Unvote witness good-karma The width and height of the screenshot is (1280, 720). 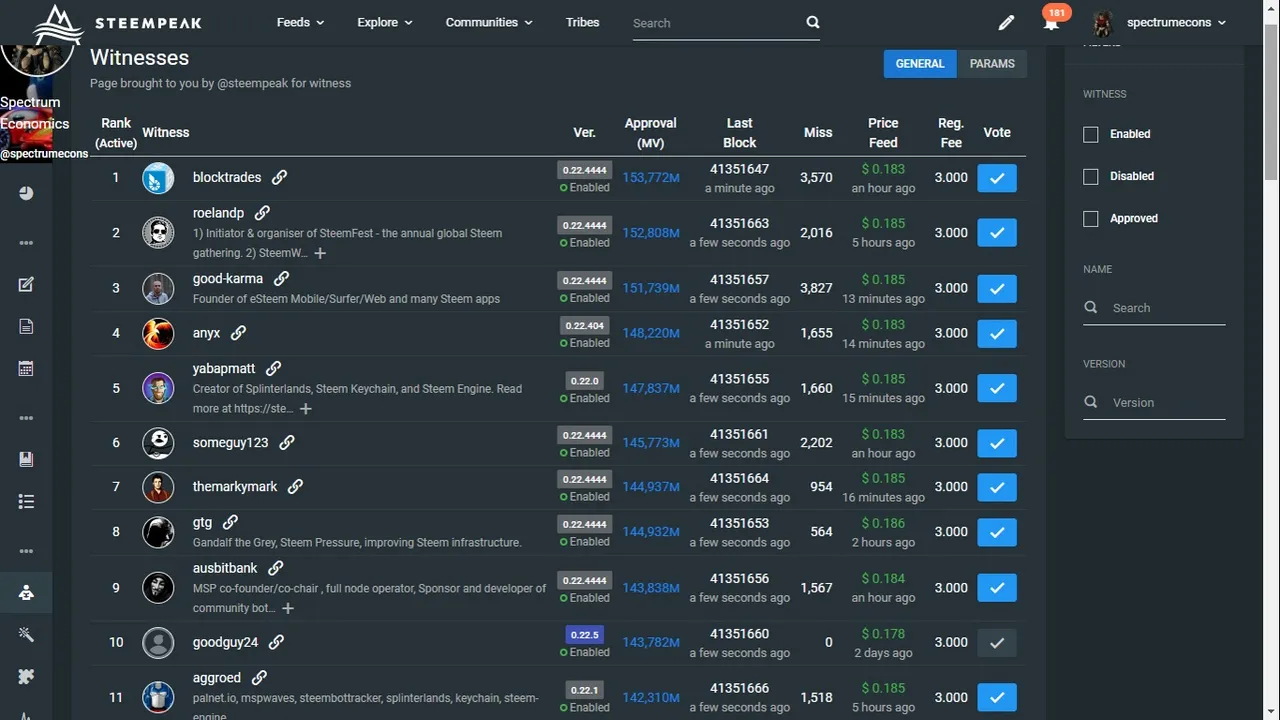[x=997, y=288]
